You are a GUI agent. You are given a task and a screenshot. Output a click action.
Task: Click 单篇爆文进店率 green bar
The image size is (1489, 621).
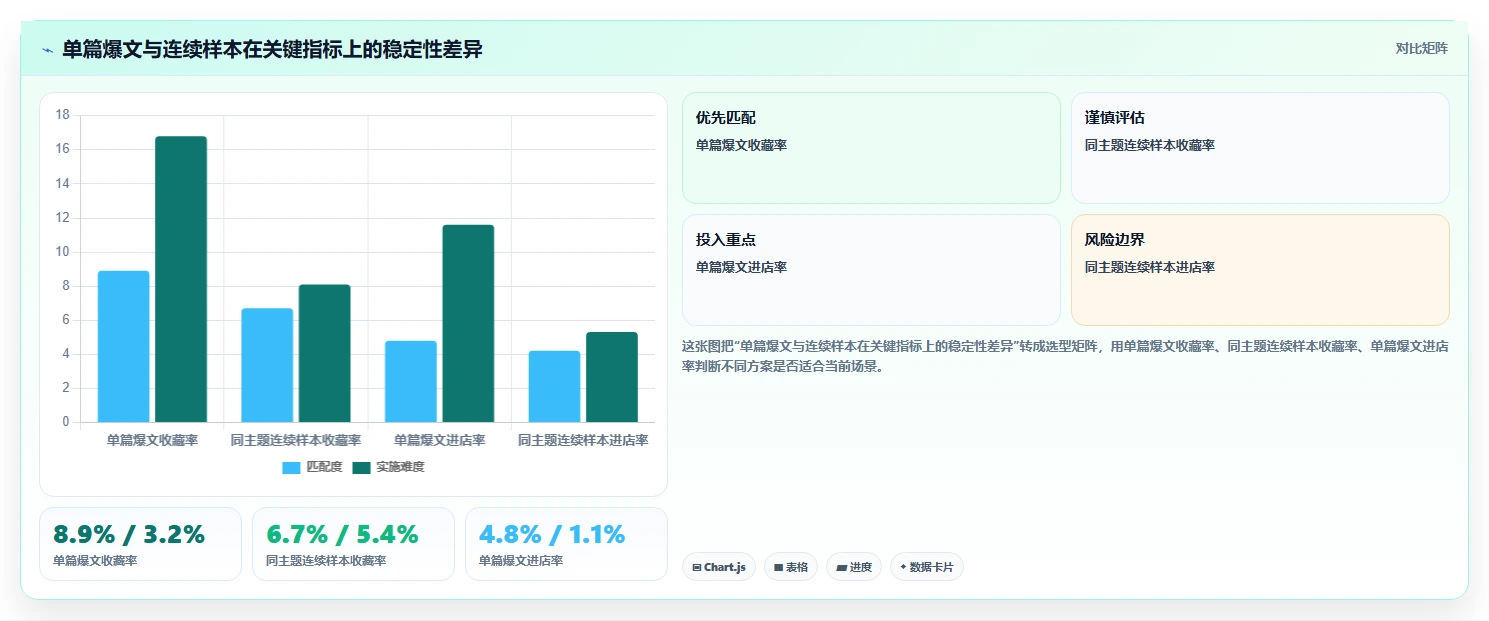(x=468, y=323)
